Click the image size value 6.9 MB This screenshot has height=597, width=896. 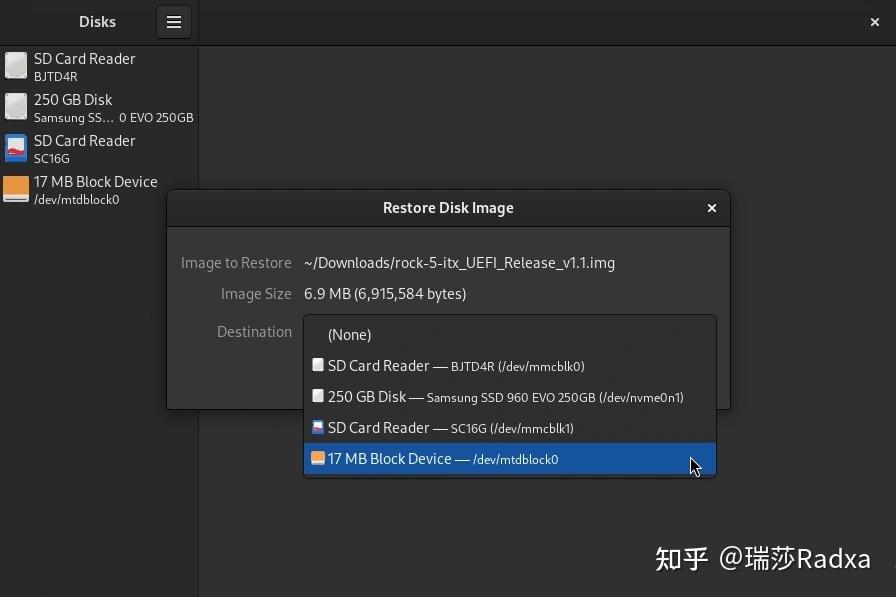[385, 294]
